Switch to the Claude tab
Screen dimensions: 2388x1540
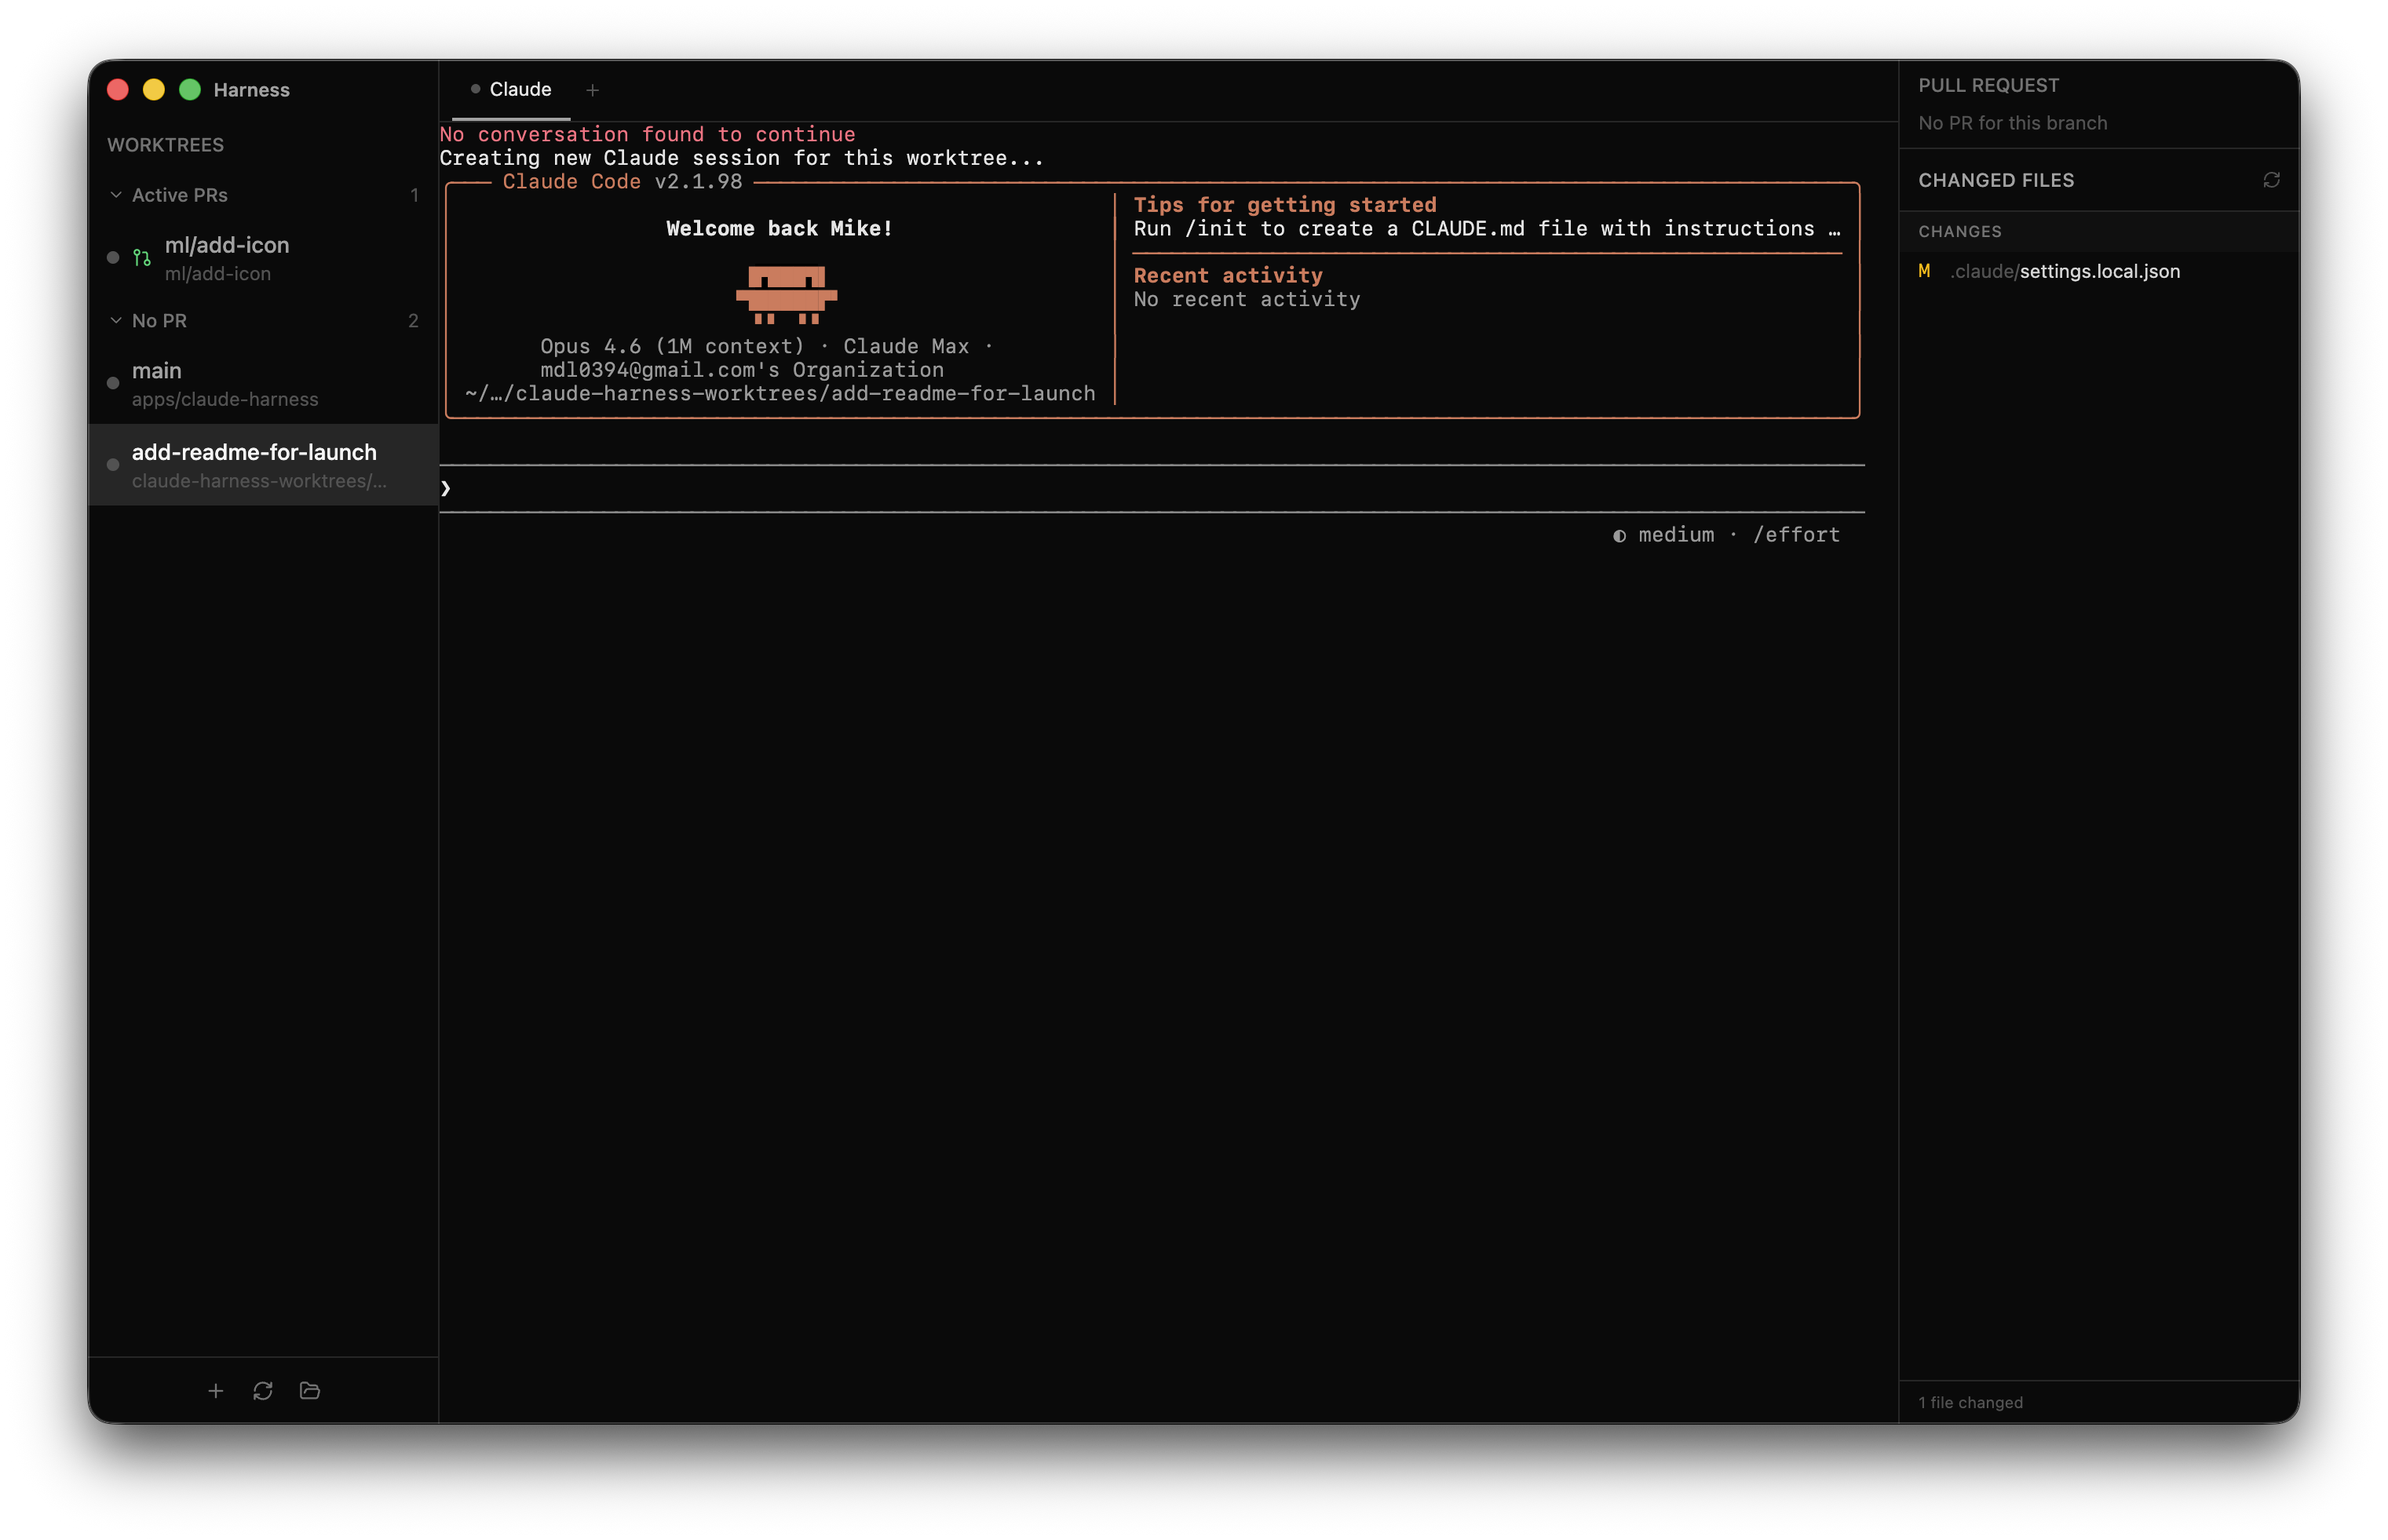[520, 89]
